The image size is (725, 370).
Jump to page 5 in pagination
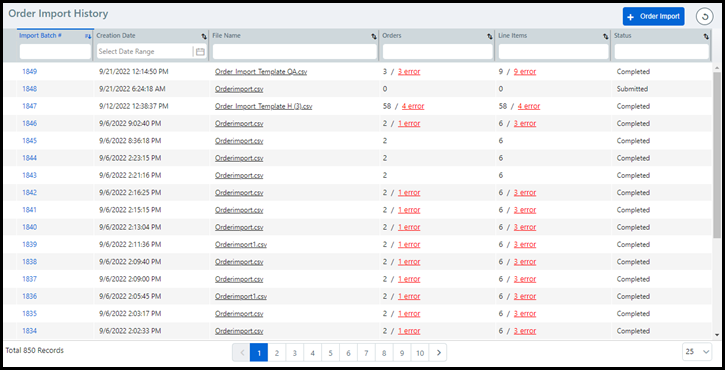330,353
